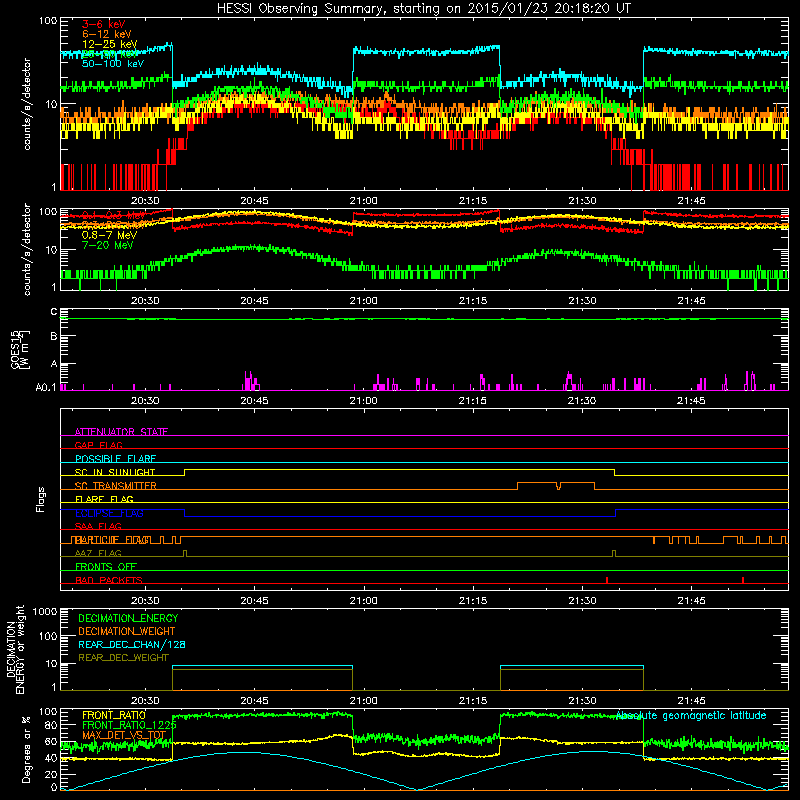The height and width of the screenshot is (800, 800).
Task: Click the 21:45 time label under decimation panel
Action: 691,701
